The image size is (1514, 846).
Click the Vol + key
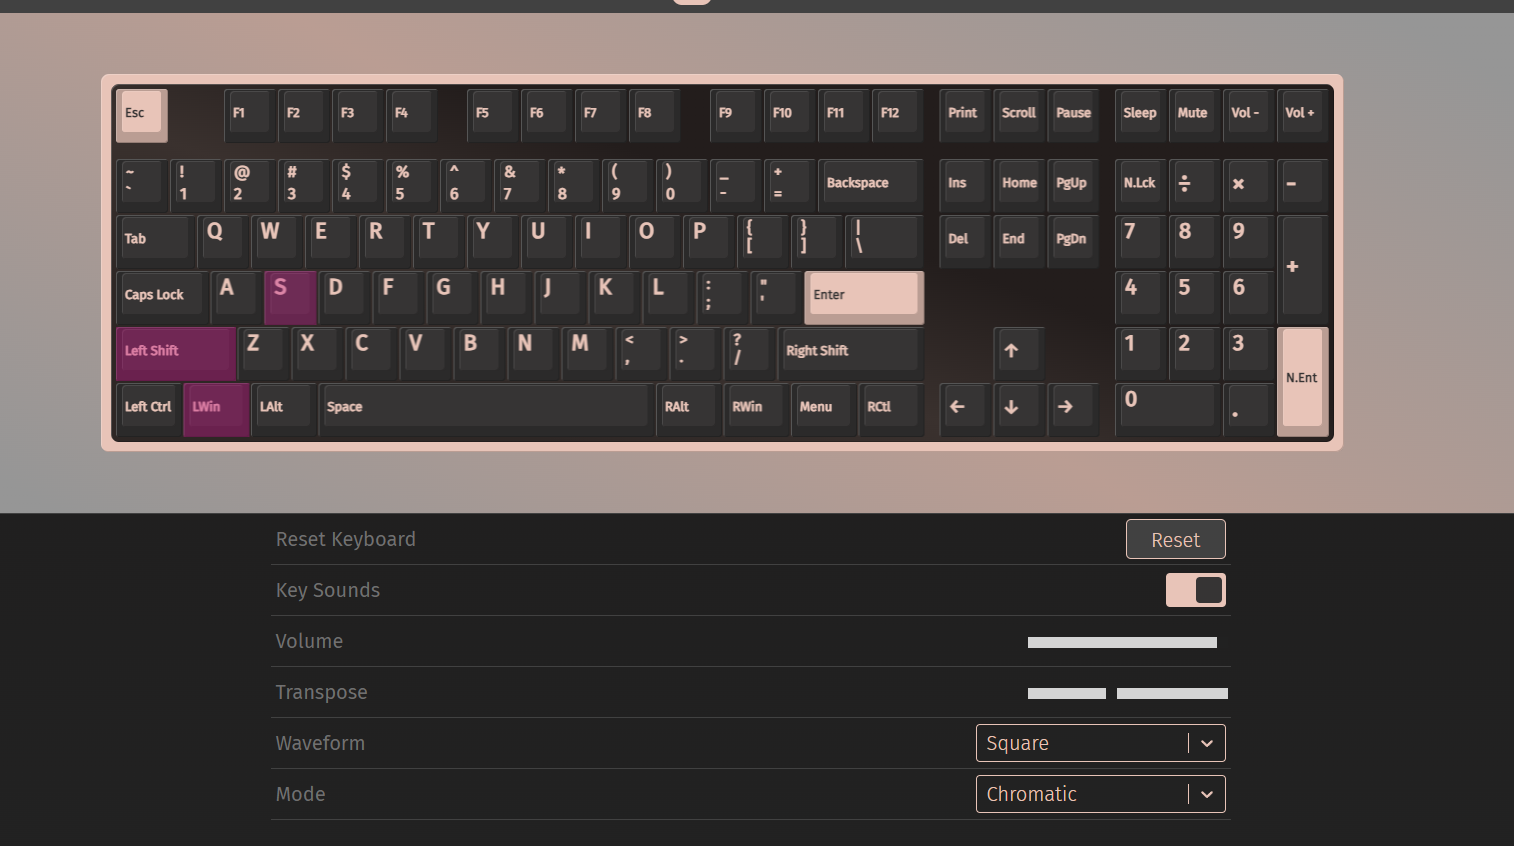(x=1302, y=115)
